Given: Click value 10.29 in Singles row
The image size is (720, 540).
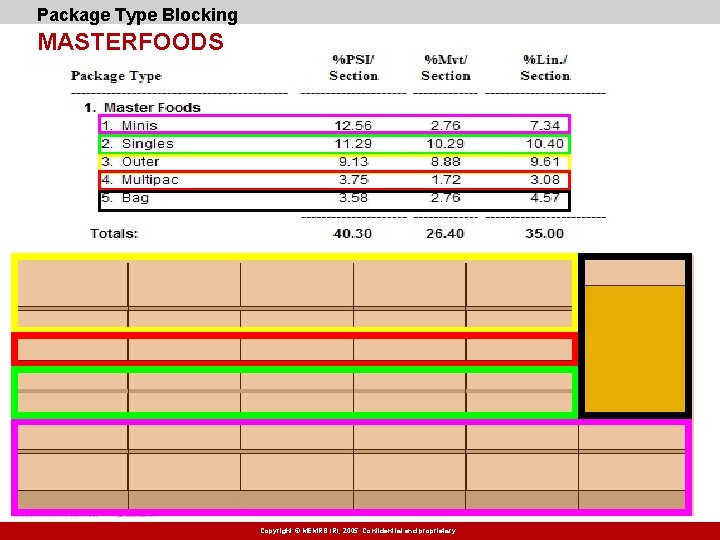Looking at the screenshot, I should (445, 144).
